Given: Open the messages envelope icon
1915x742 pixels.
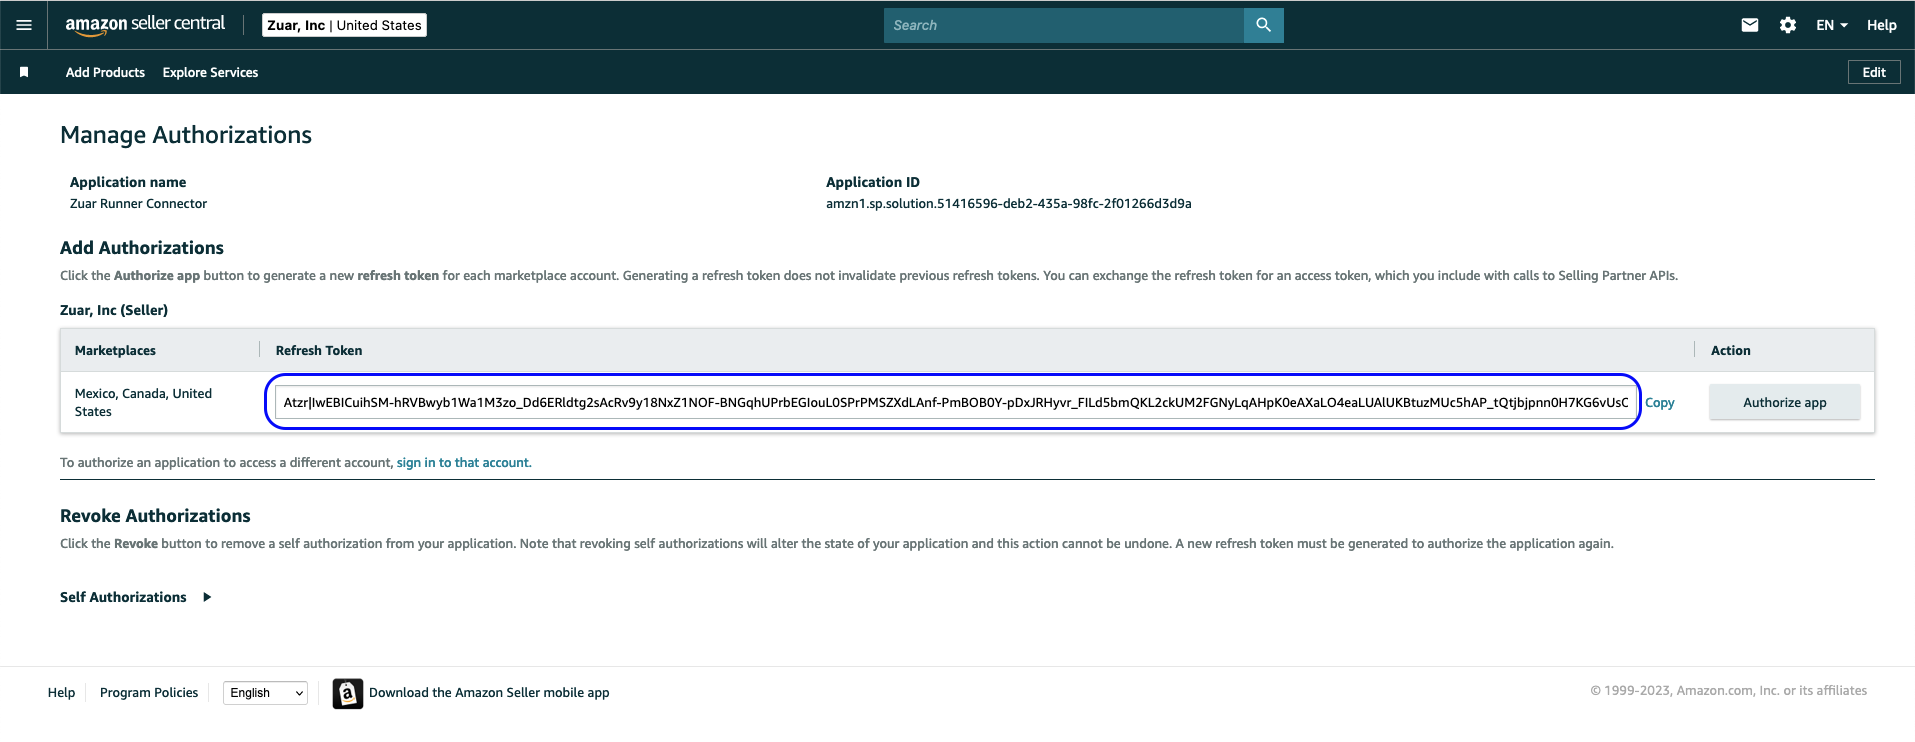Looking at the screenshot, I should point(1749,25).
